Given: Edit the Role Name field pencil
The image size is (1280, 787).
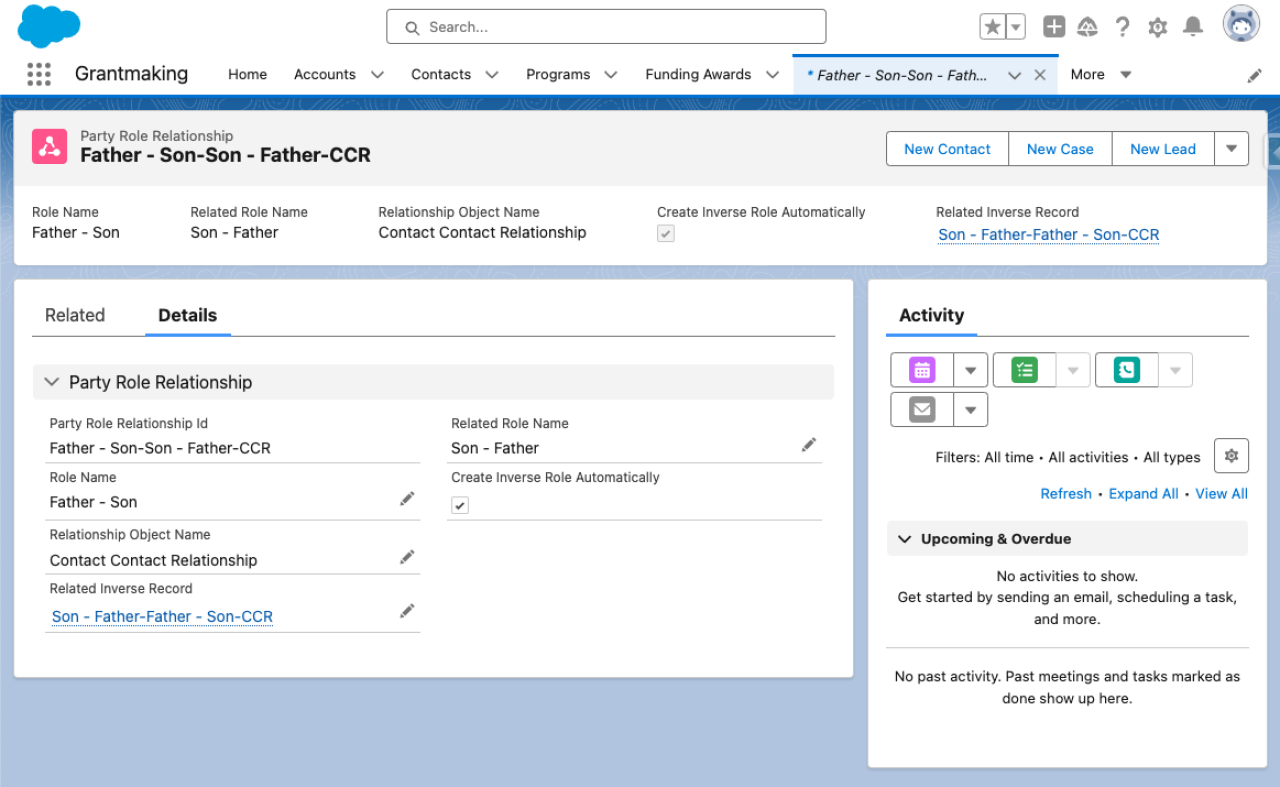Looking at the screenshot, I should (x=407, y=499).
